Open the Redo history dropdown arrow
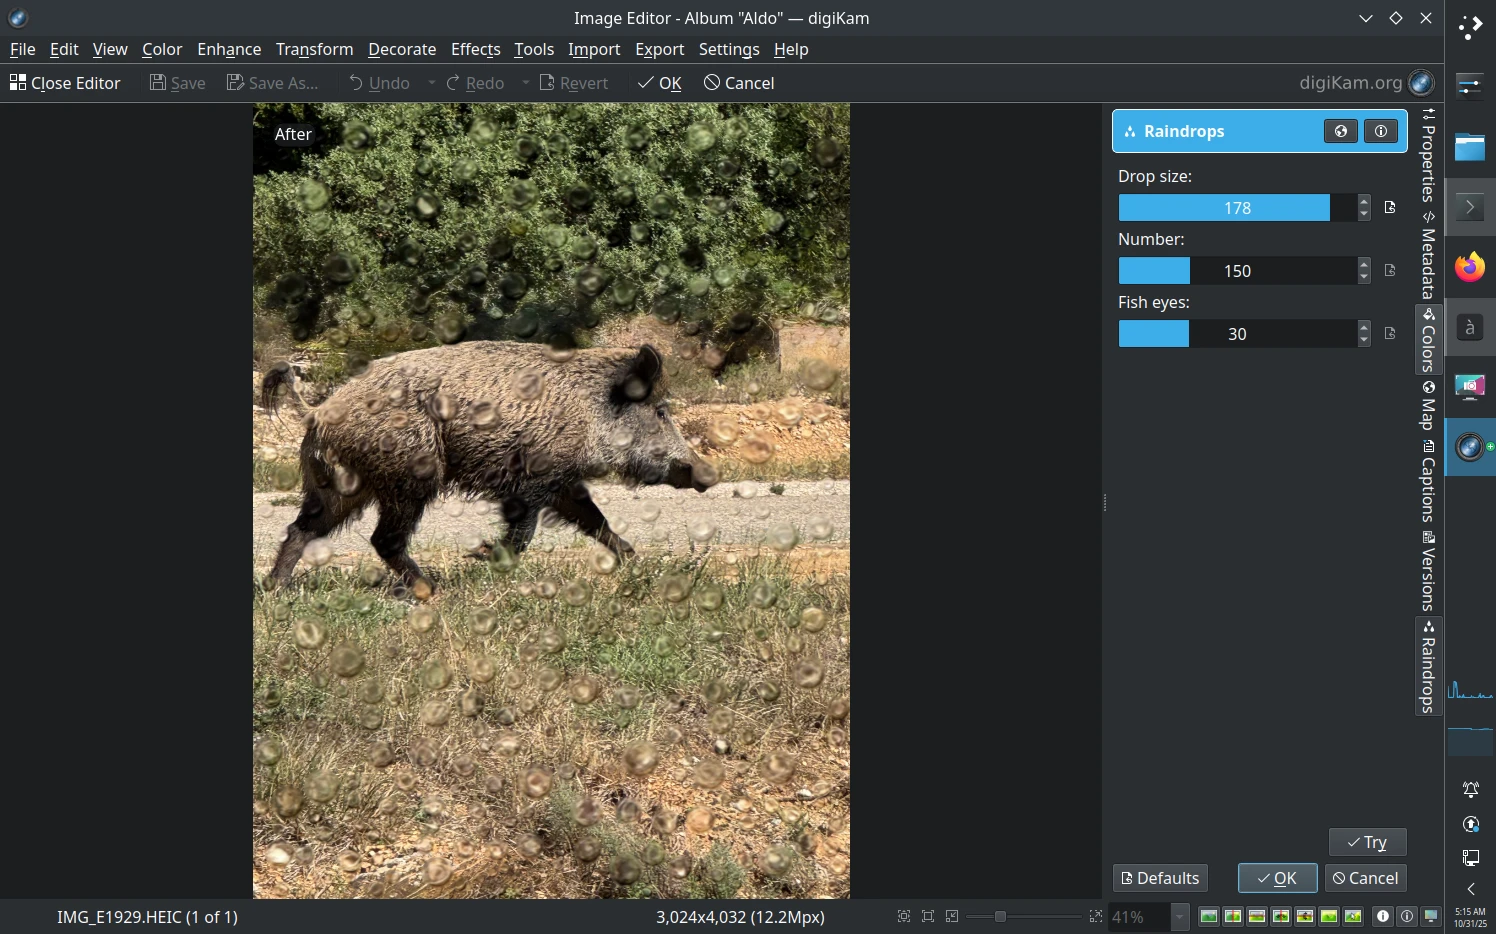 525,83
